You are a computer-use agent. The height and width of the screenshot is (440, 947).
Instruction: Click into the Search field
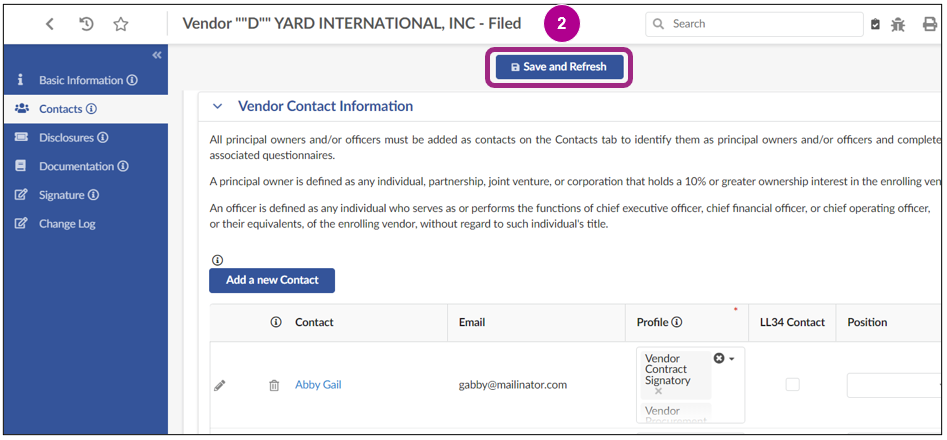760,24
